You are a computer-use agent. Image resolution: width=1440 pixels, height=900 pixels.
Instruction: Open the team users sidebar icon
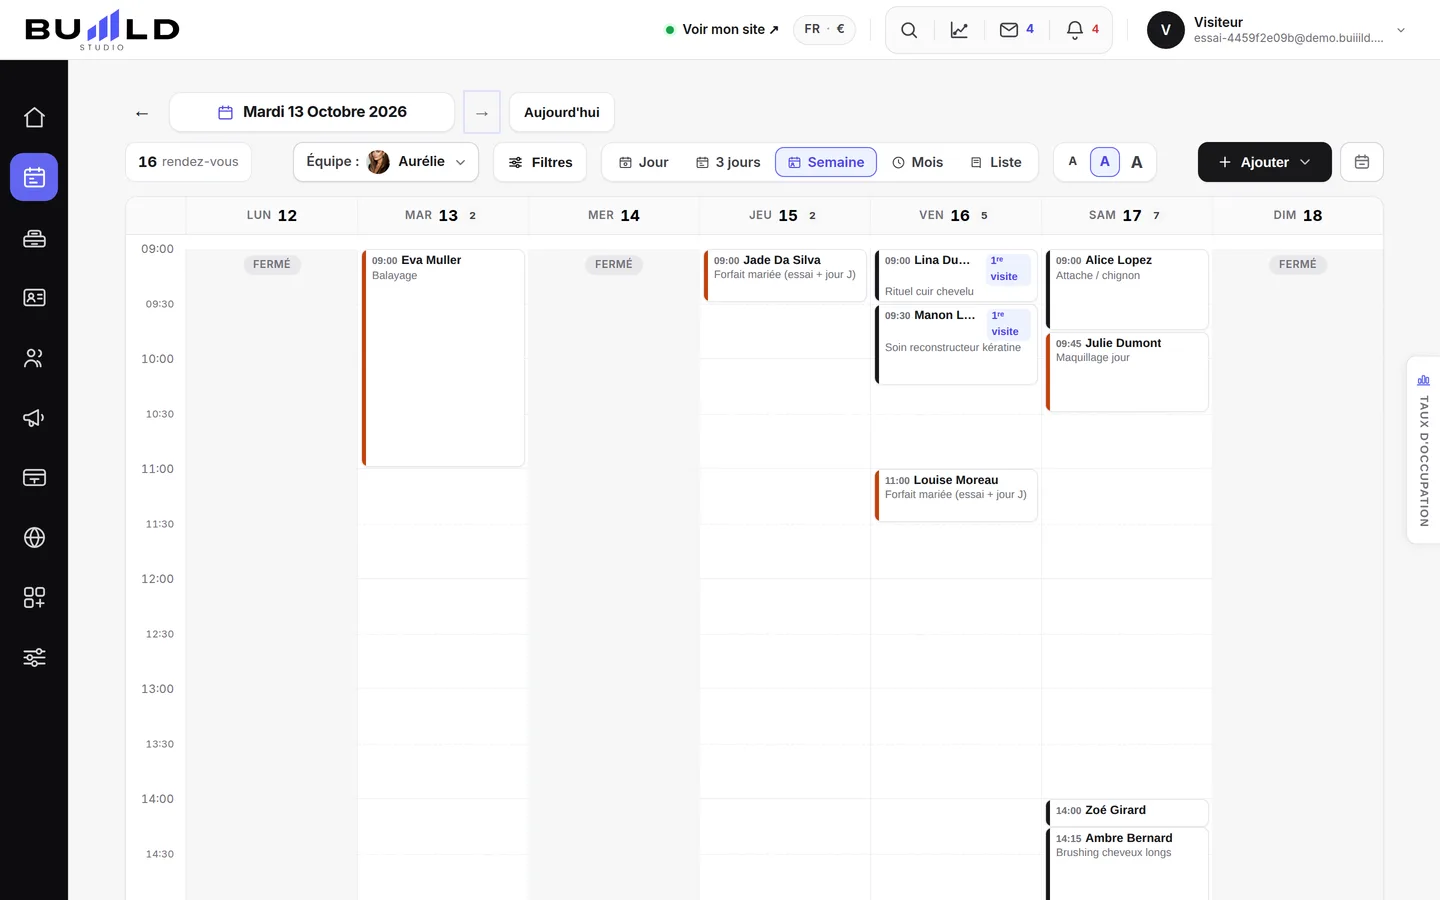point(34,357)
